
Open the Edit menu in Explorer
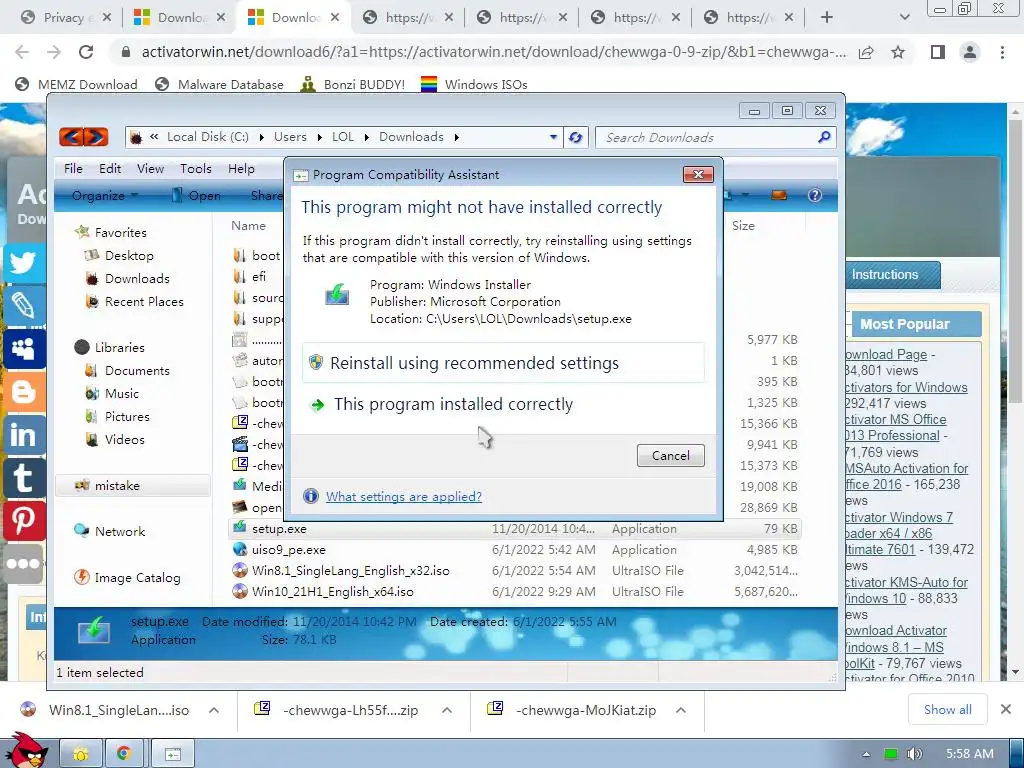(x=110, y=168)
